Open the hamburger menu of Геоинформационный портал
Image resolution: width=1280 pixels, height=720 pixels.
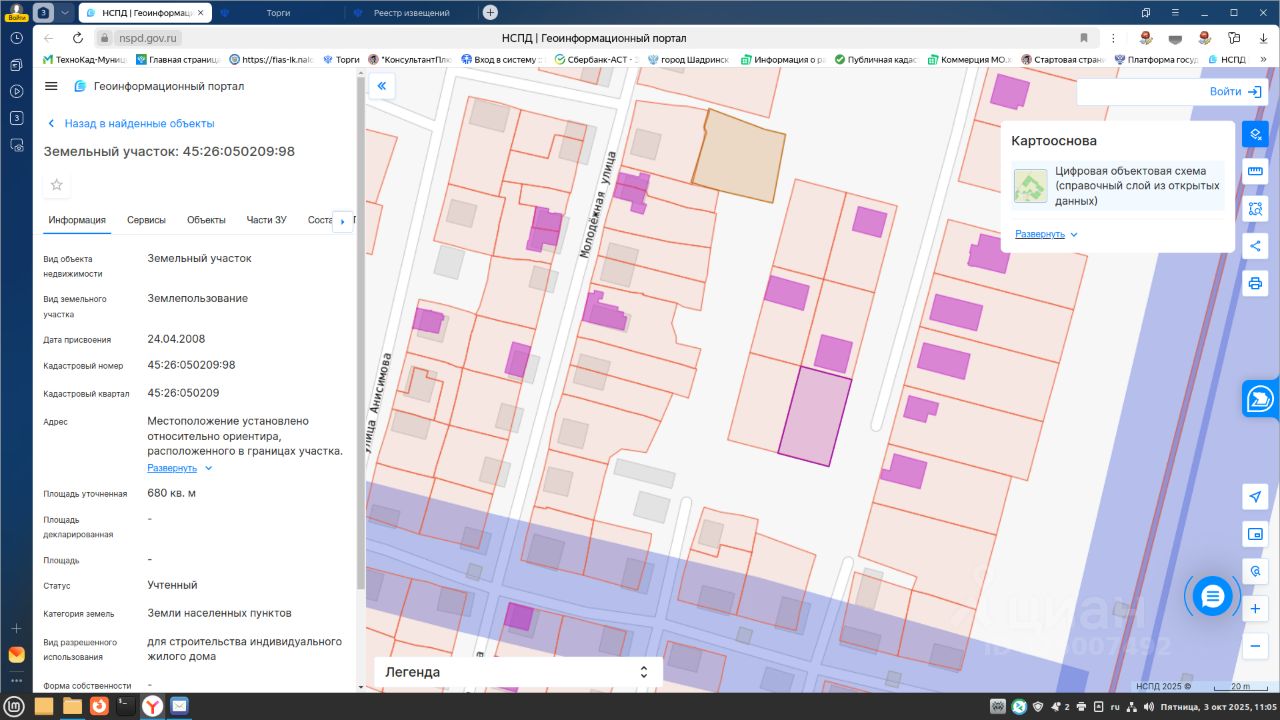(x=52, y=87)
